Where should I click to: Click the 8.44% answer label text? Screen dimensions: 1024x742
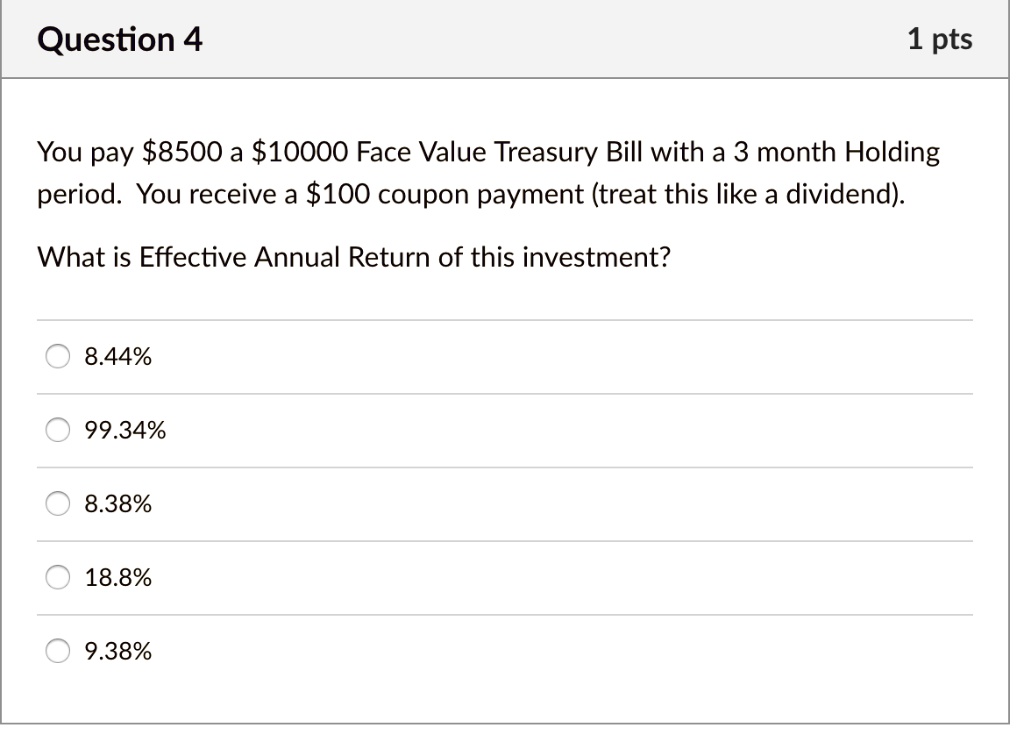click(118, 357)
